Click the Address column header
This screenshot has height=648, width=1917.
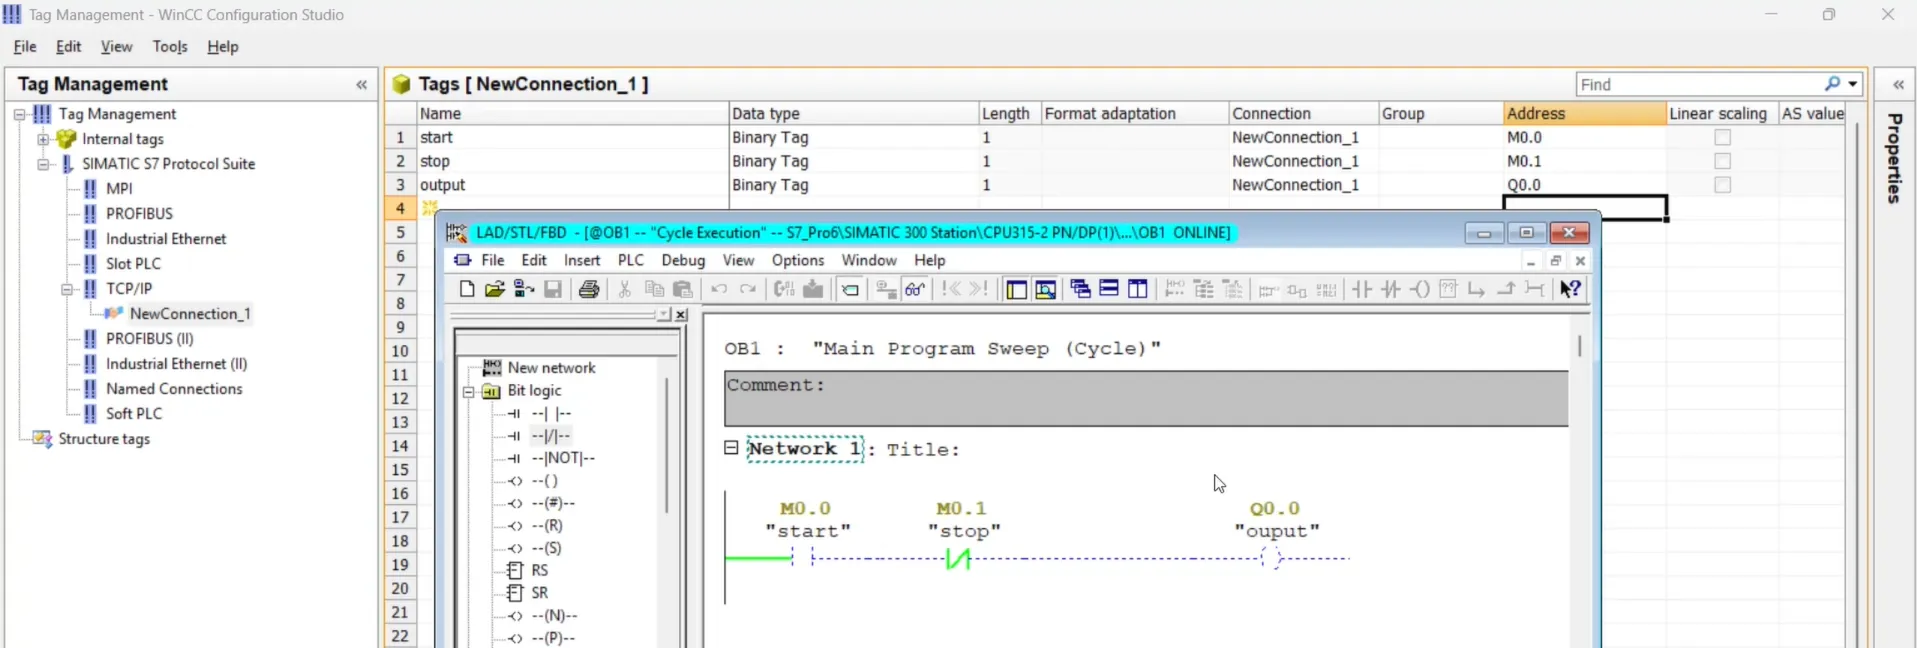tap(1584, 113)
